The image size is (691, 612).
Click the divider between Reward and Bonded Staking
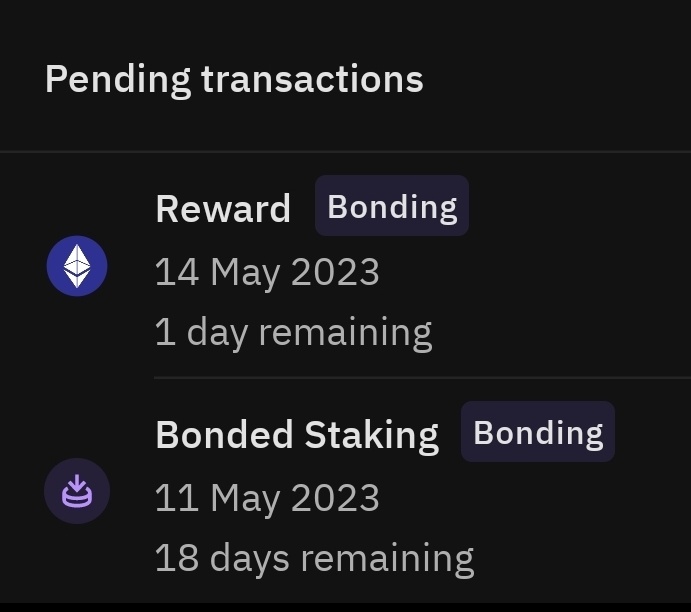point(422,378)
